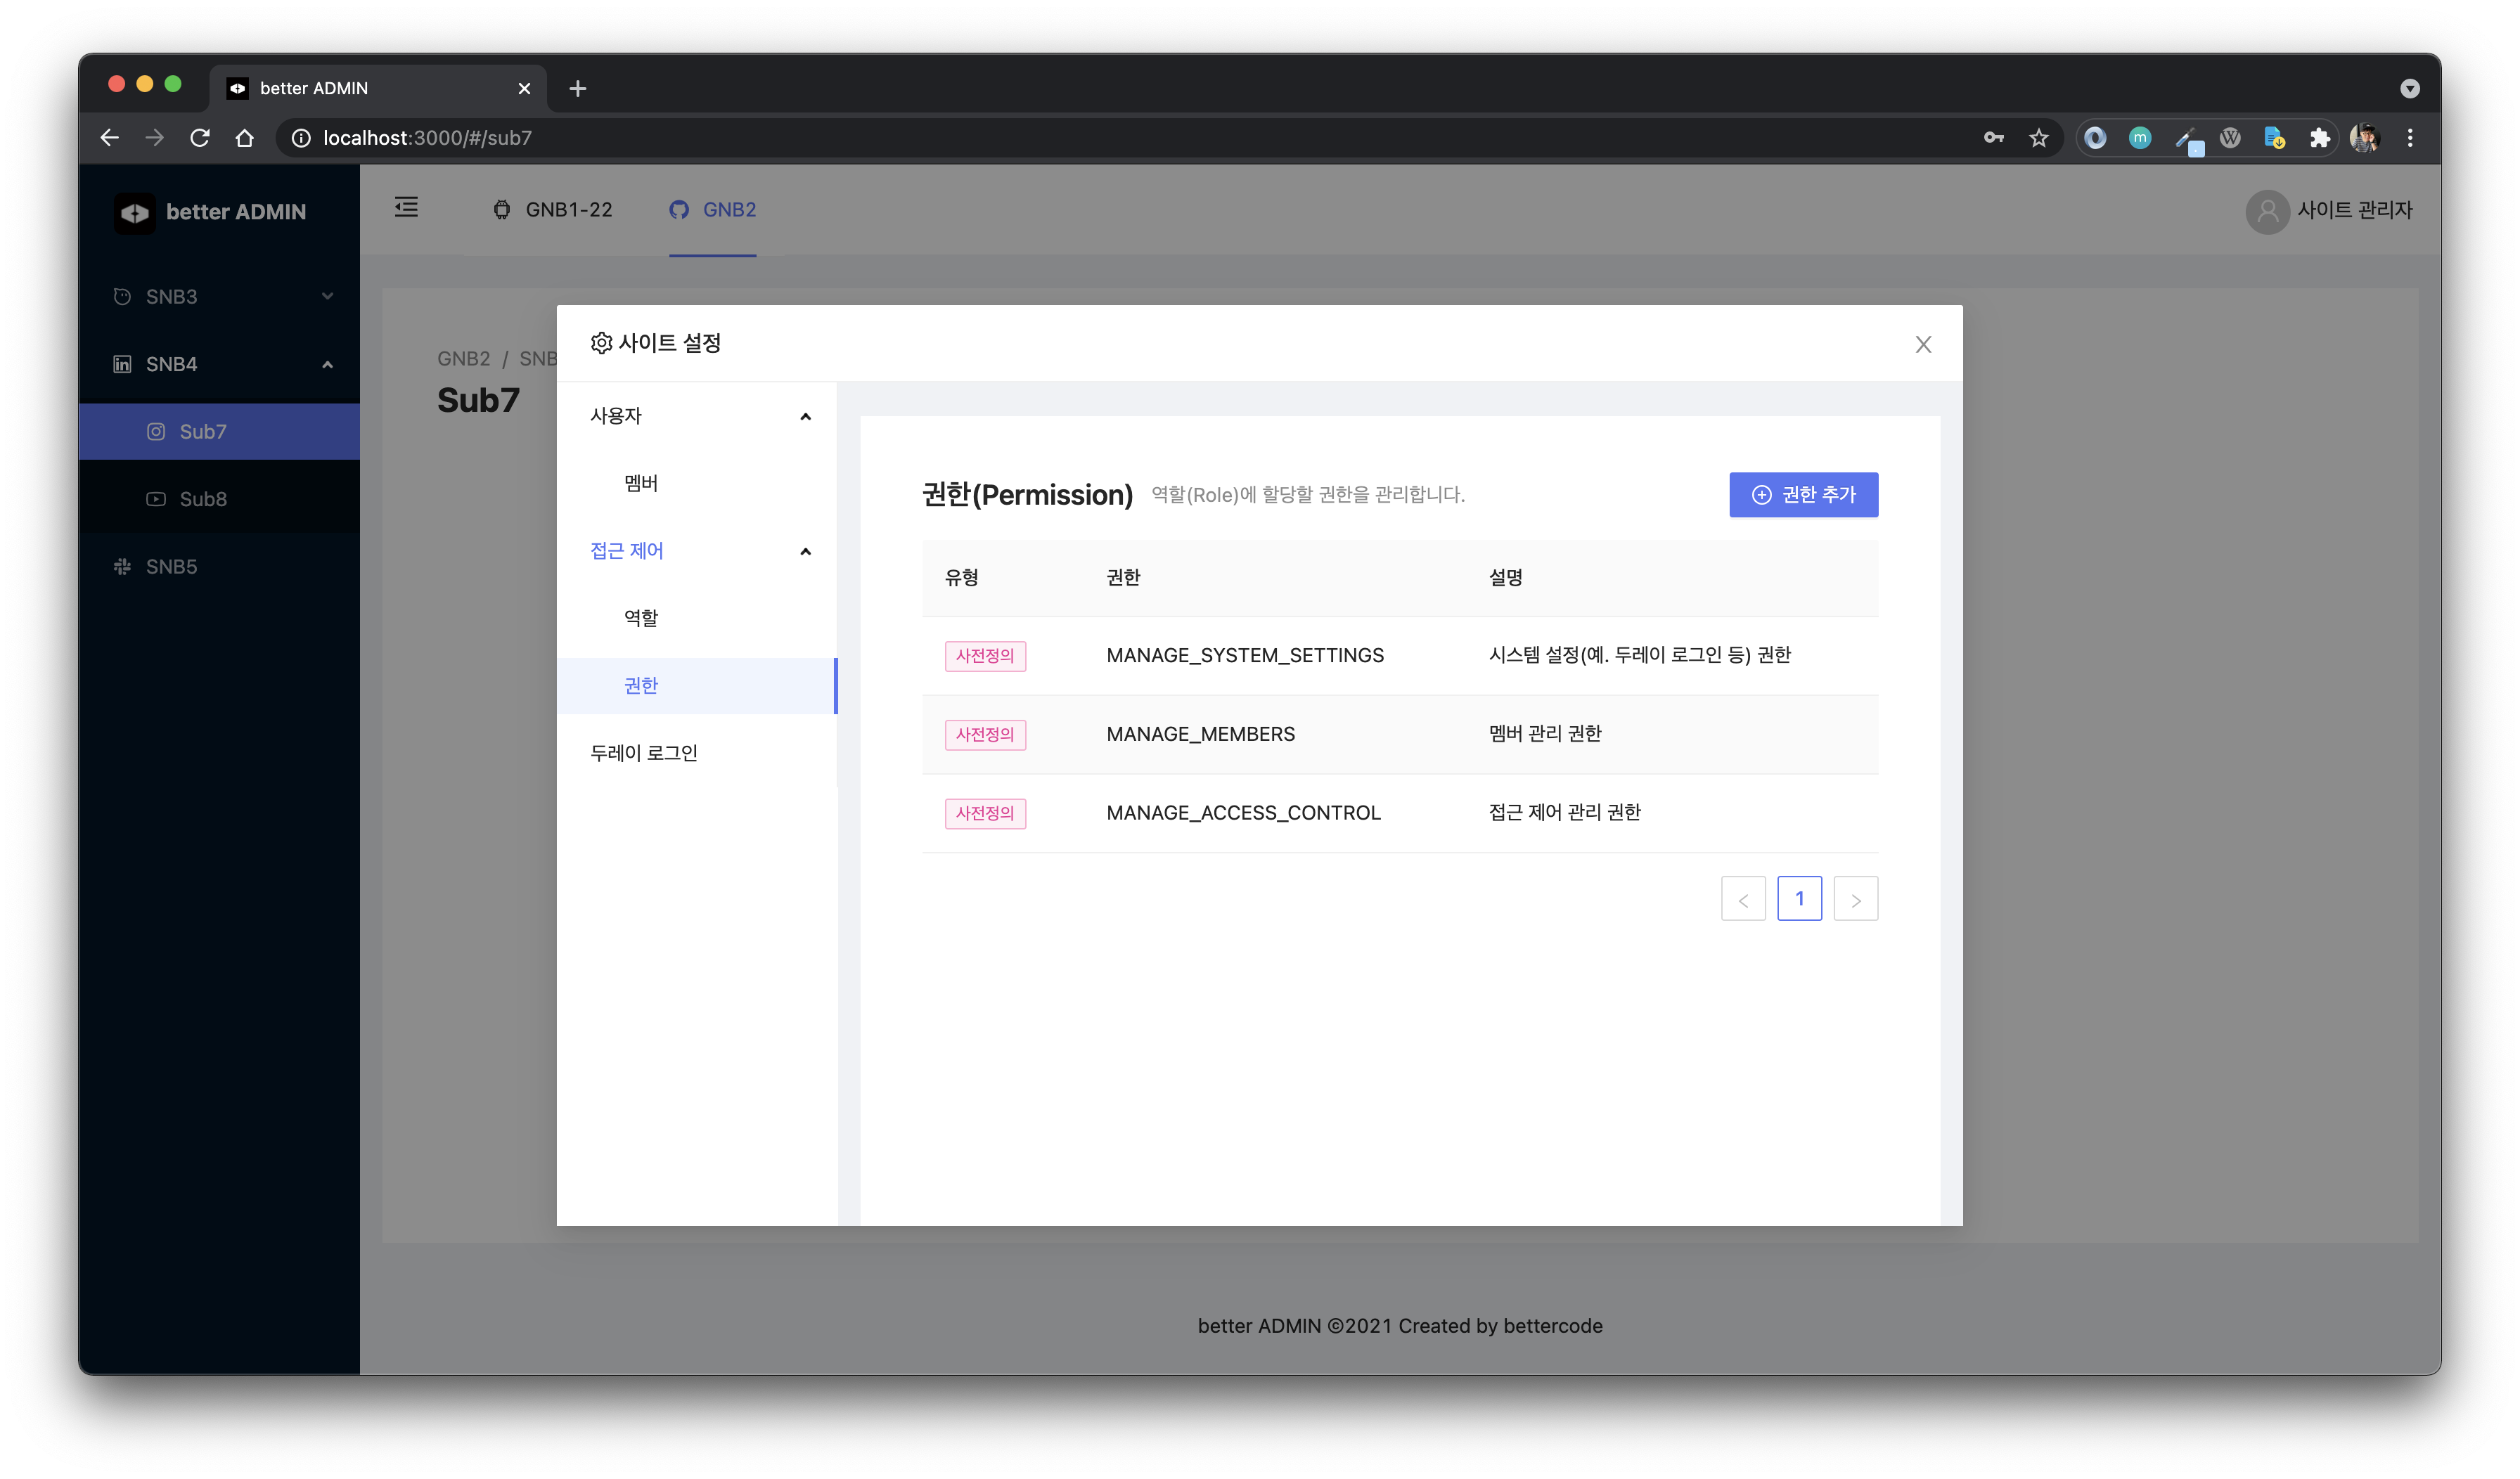This screenshot has width=2520, height=1479.
Task: Click the video icon beside Sub8
Action: (156, 498)
